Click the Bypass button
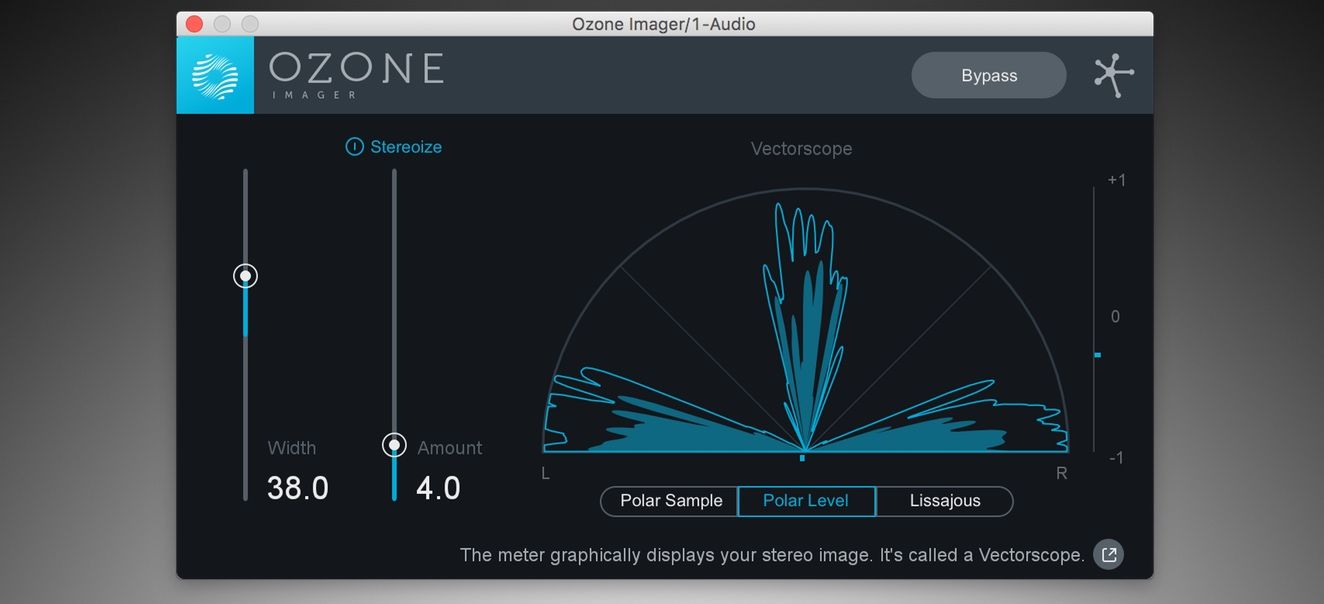The image size is (1324, 604). point(989,76)
